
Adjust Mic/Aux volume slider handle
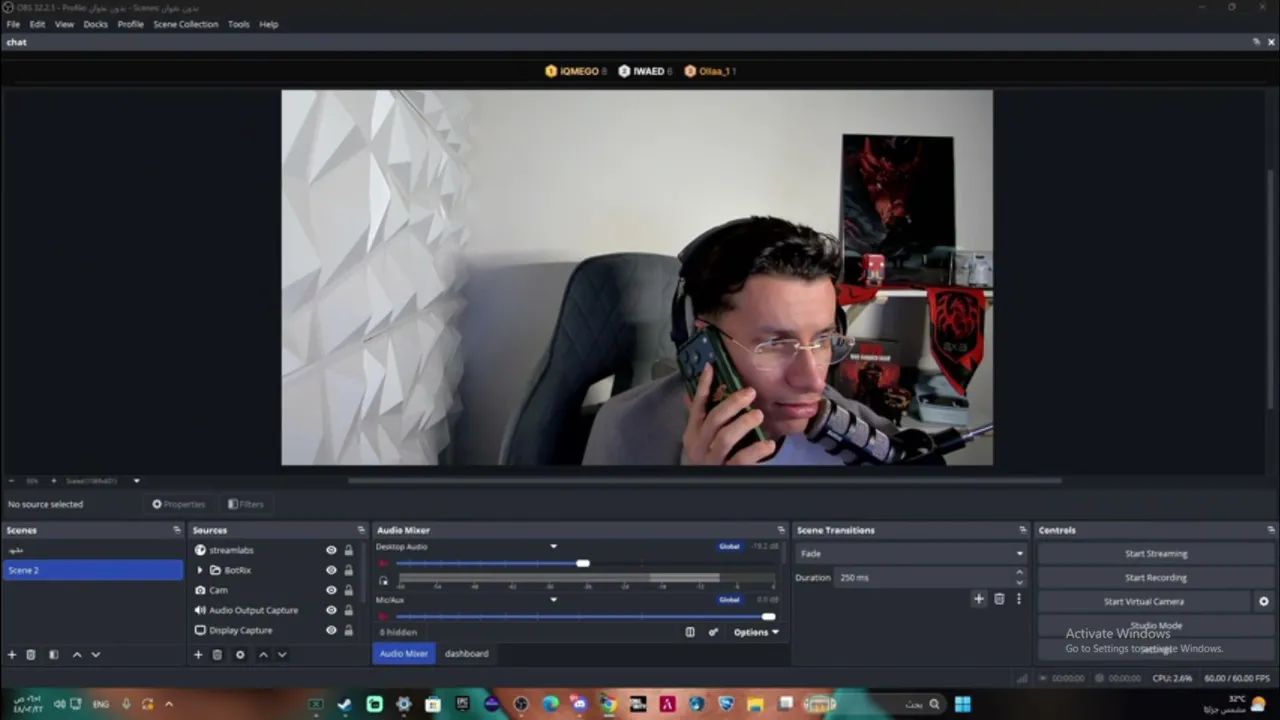pos(768,616)
